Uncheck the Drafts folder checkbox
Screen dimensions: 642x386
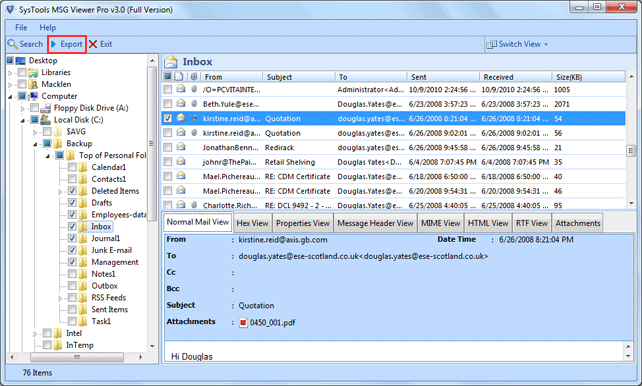click(x=72, y=203)
